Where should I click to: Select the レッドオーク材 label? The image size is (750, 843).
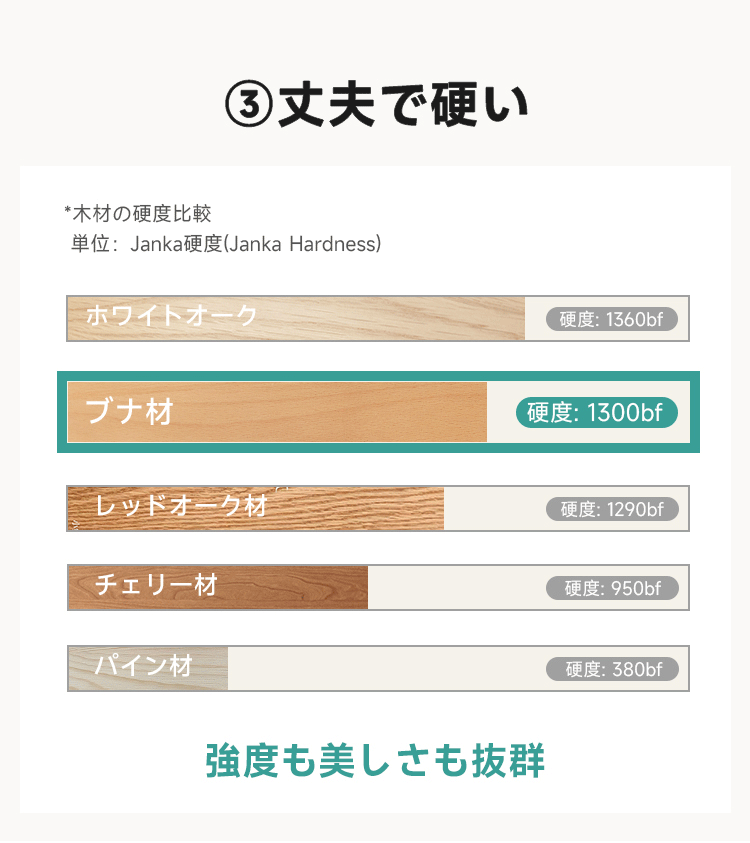pyautogui.click(x=182, y=505)
